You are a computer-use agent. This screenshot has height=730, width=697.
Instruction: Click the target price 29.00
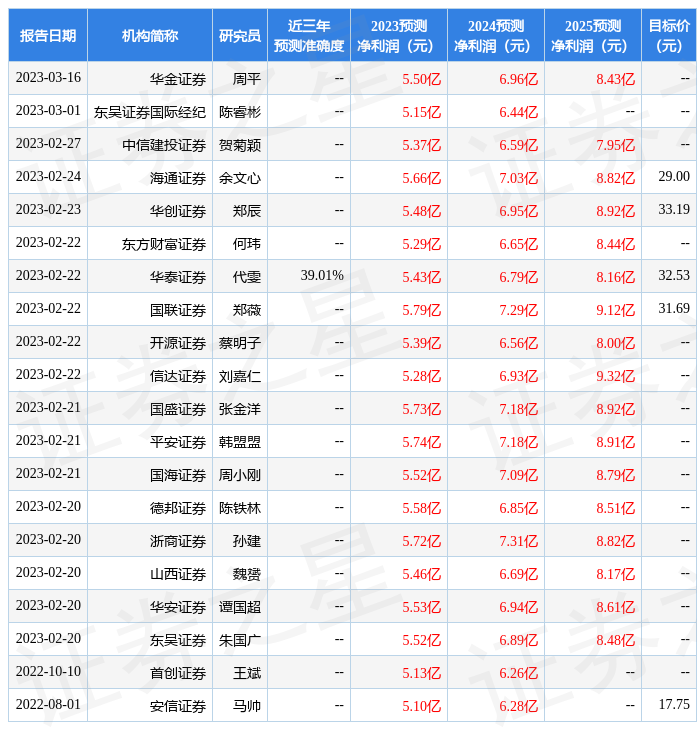point(674,176)
